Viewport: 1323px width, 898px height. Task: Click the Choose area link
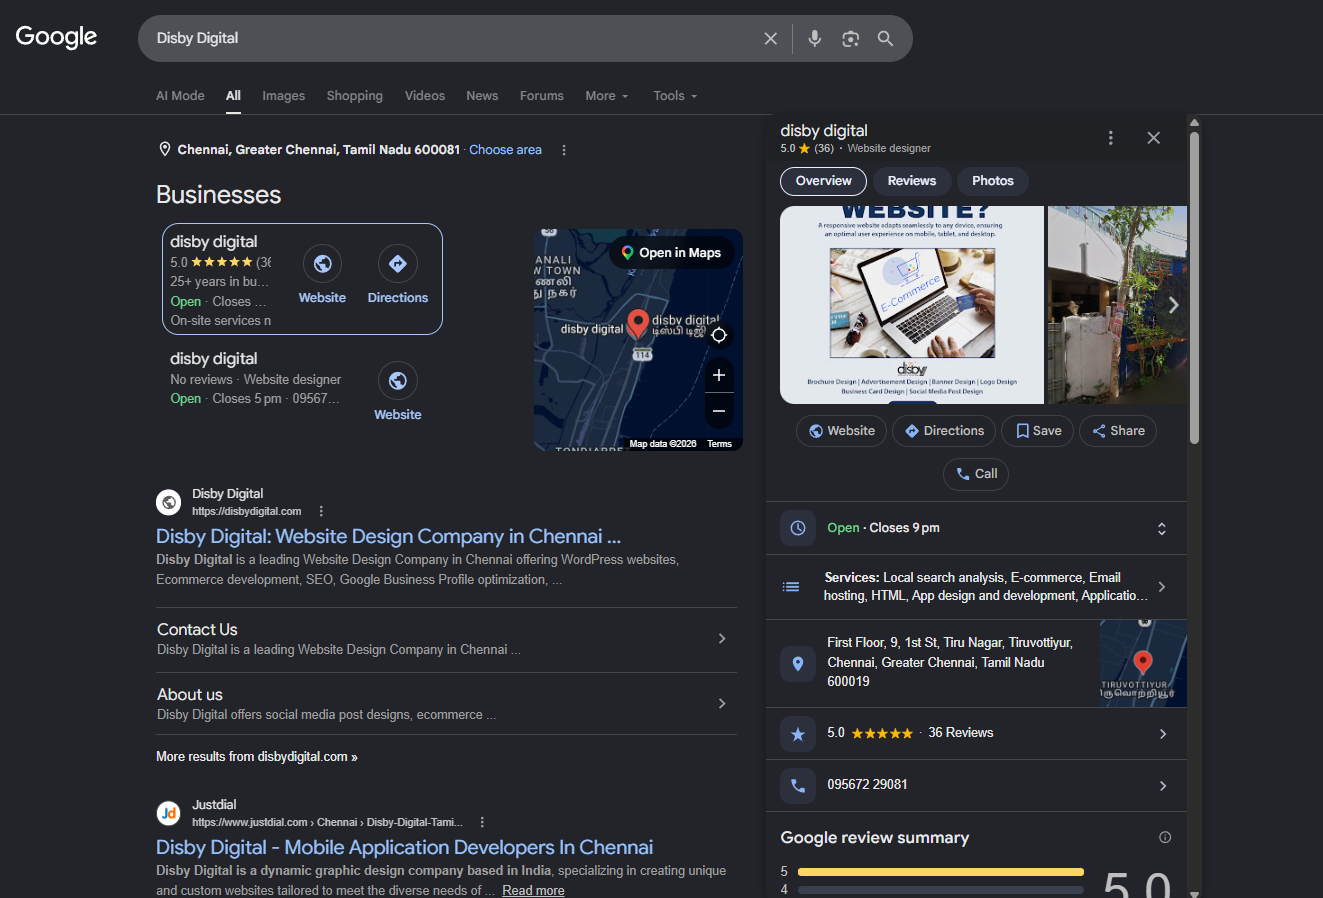(506, 150)
